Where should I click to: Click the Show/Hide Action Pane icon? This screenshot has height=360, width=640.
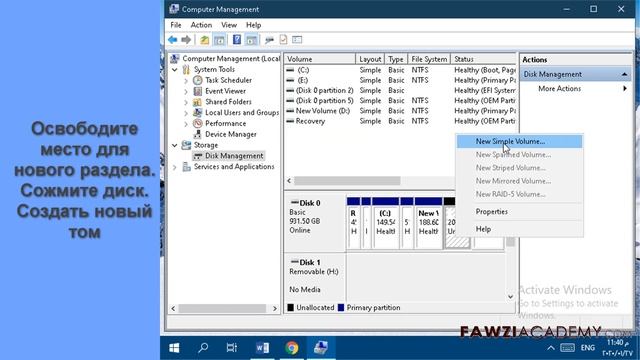click(x=251, y=40)
